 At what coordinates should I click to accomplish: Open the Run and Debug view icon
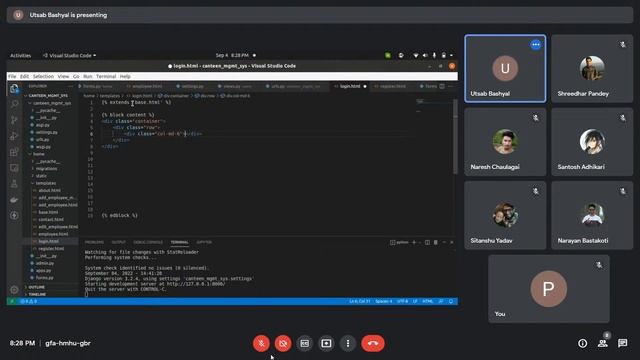[14, 136]
